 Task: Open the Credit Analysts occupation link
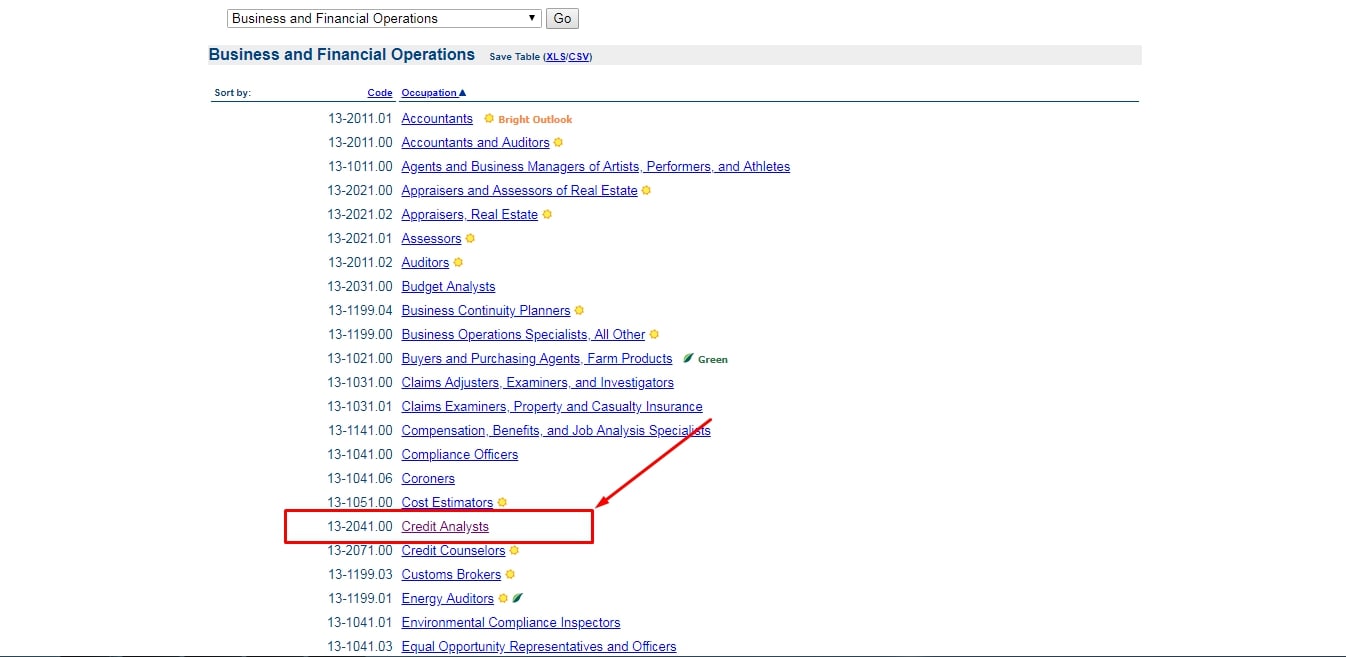(445, 527)
